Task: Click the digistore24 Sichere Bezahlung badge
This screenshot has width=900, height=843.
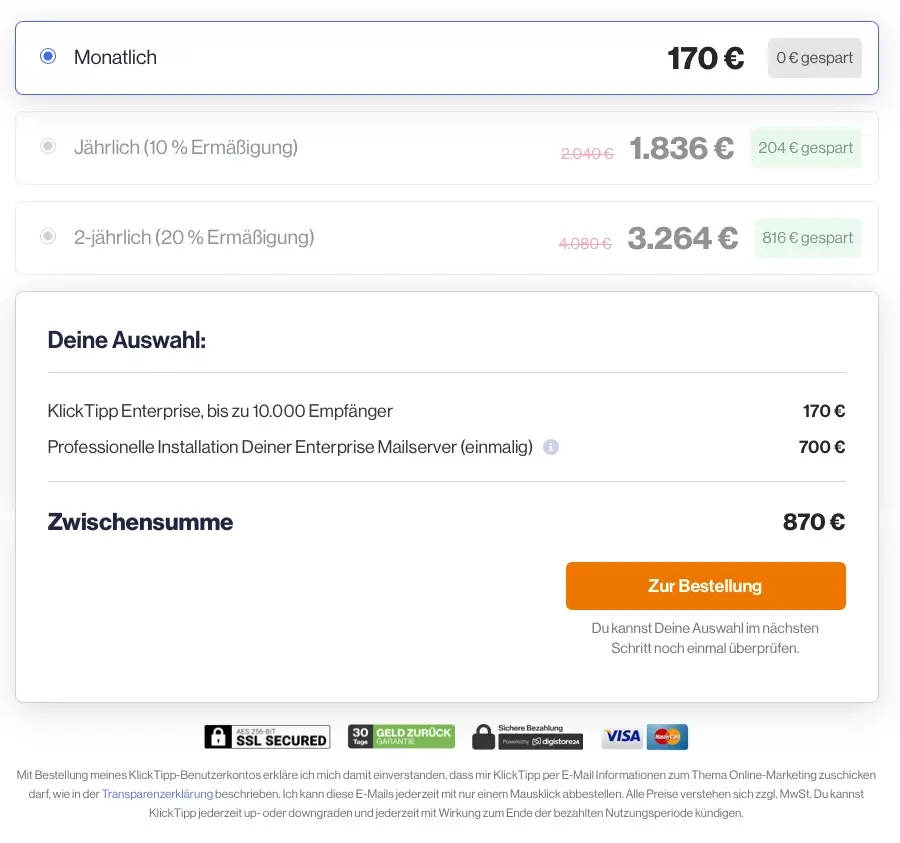Action: [527, 736]
